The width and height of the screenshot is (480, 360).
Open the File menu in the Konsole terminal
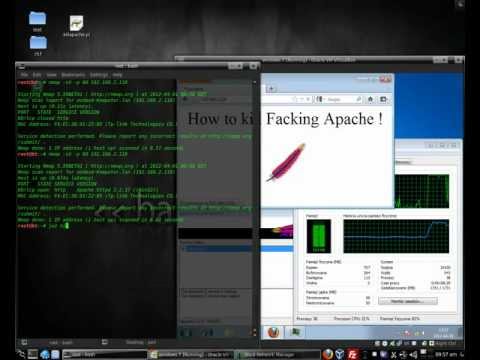tap(24, 75)
